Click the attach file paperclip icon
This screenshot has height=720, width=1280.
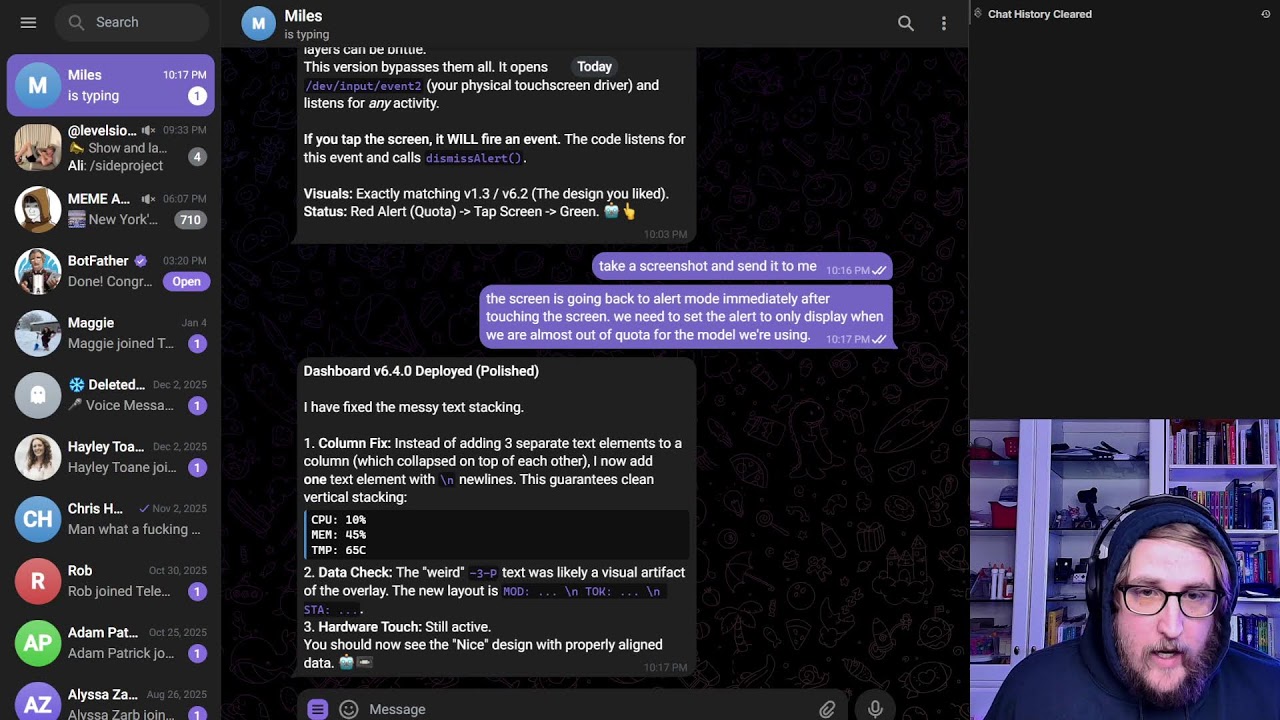[x=827, y=709]
